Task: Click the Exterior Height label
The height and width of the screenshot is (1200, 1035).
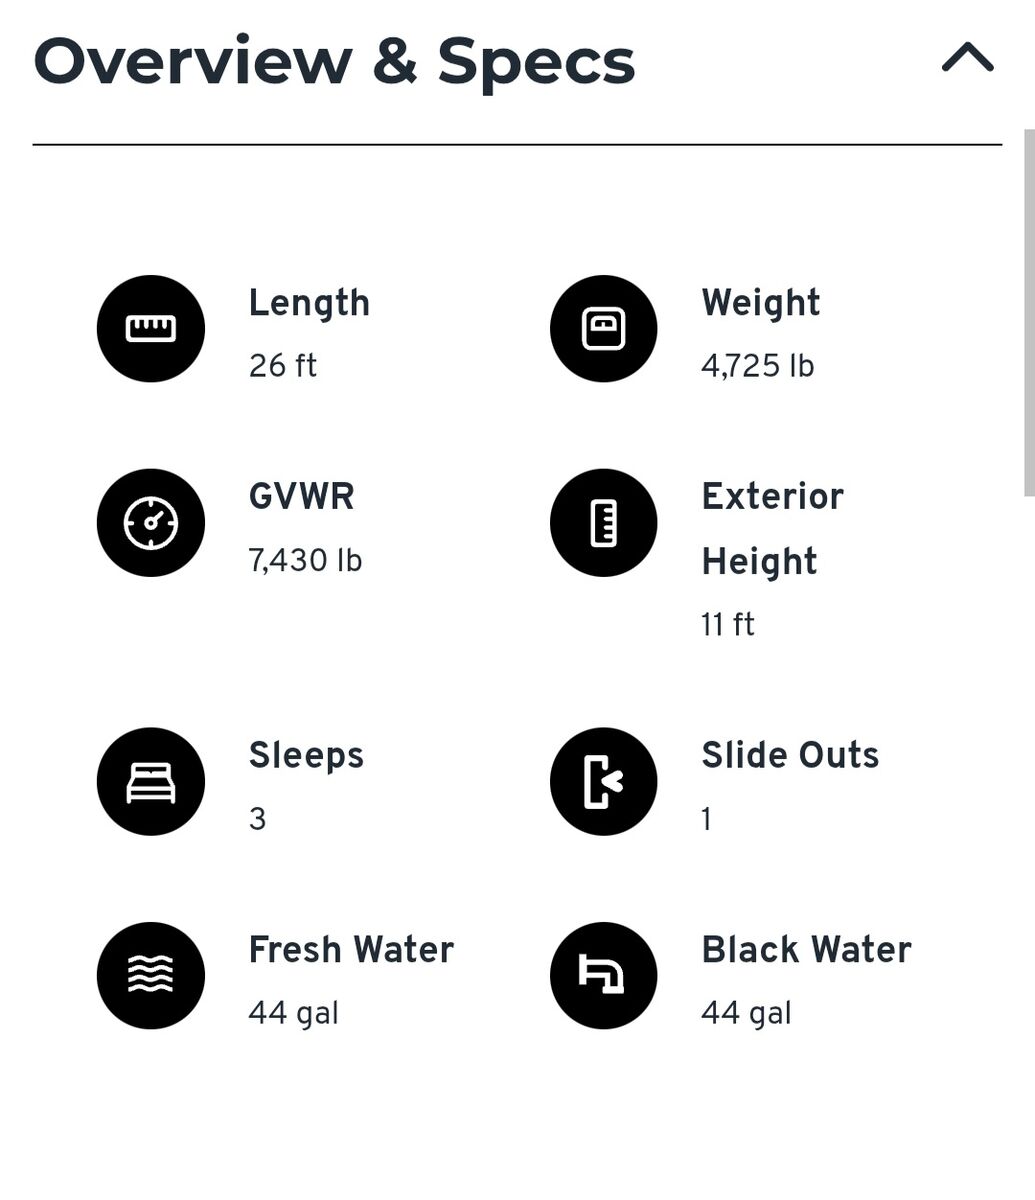Action: (772, 529)
